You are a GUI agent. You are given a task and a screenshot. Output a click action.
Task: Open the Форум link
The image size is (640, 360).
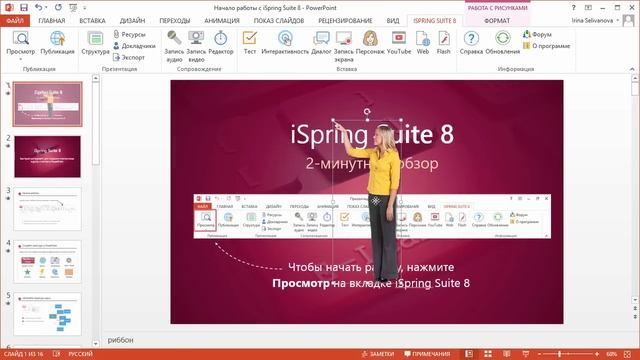tap(537, 35)
